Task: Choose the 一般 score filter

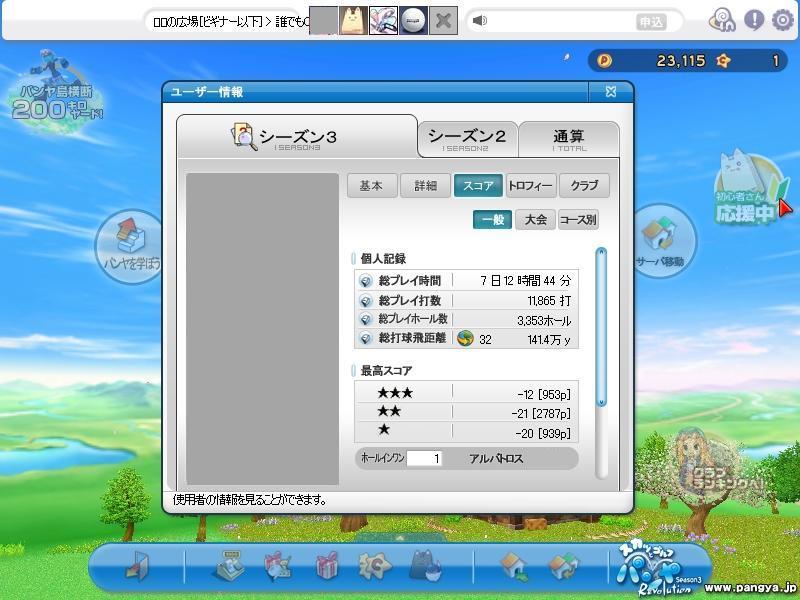Action: point(492,220)
